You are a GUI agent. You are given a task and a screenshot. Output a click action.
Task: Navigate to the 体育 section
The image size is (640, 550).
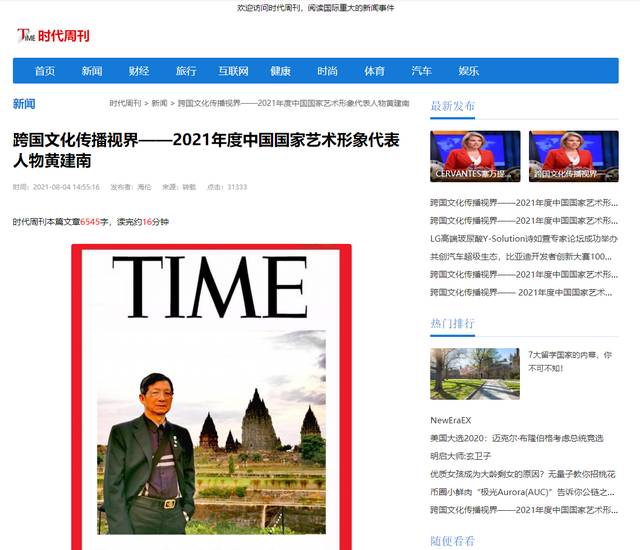tap(374, 71)
